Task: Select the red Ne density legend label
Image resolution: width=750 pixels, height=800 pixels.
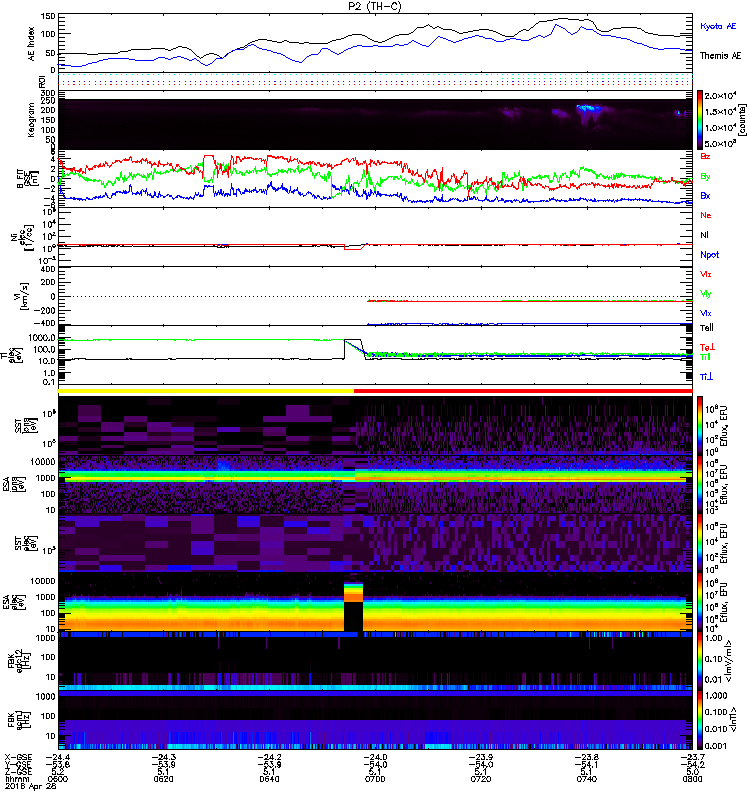Action: 706,215
